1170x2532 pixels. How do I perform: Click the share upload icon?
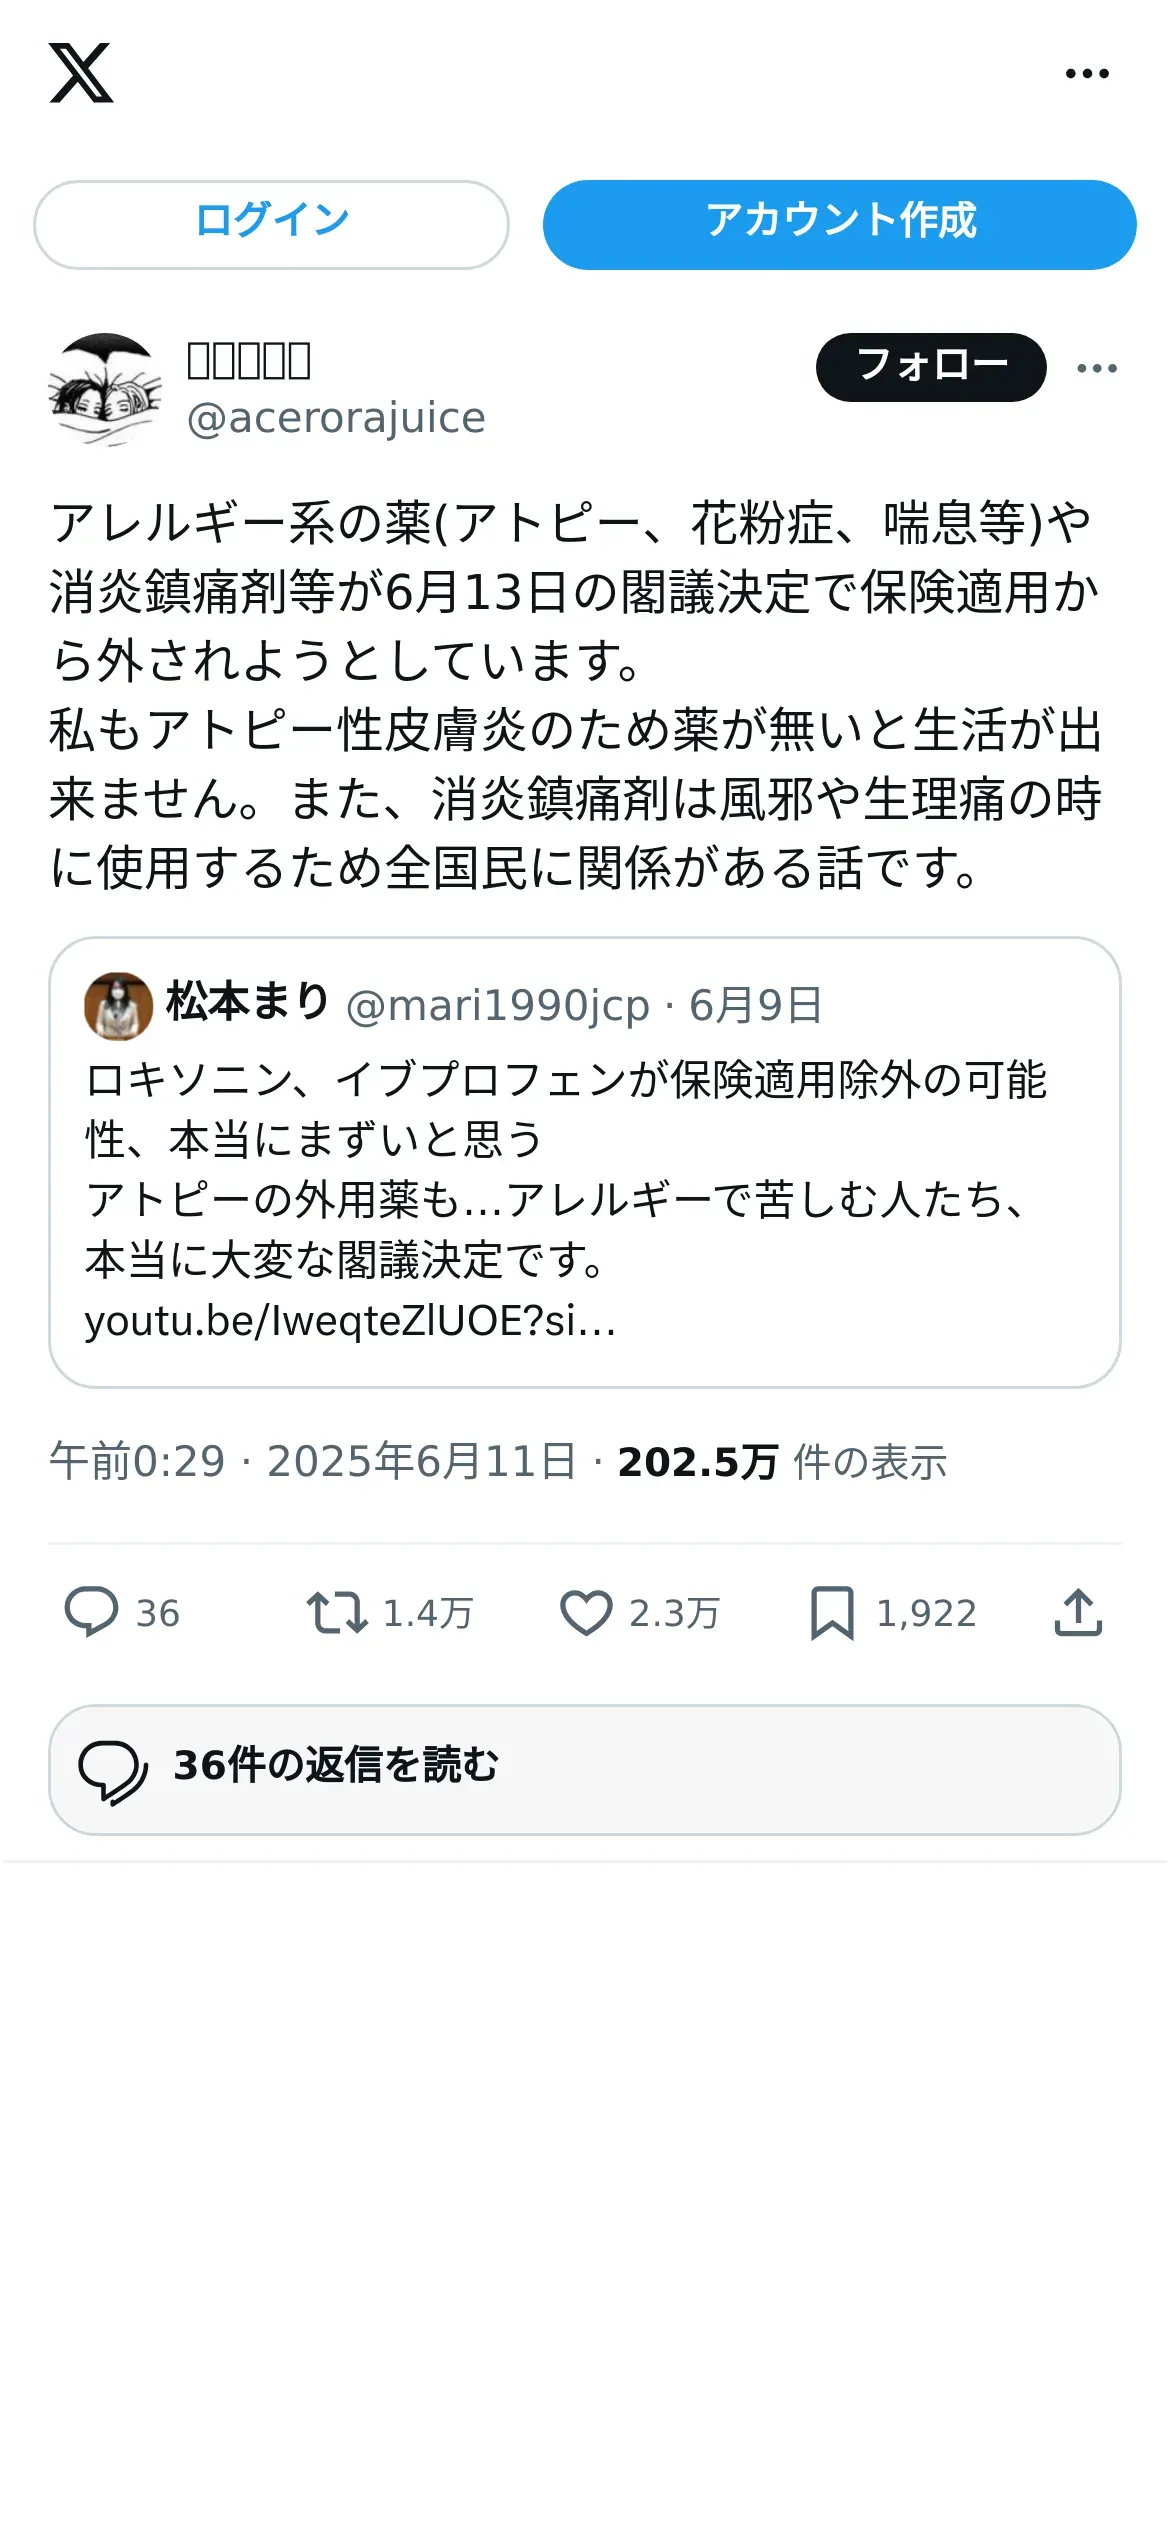point(1078,1612)
